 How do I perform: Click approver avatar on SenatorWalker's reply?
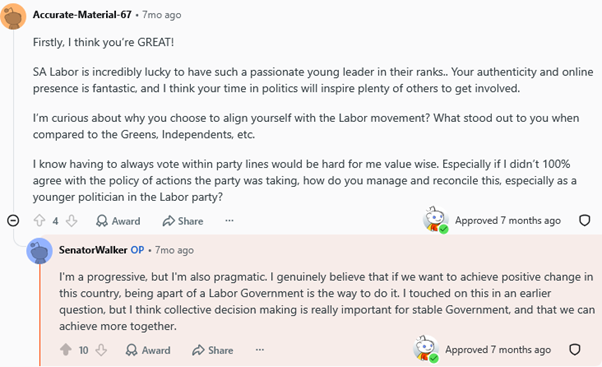click(x=426, y=349)
